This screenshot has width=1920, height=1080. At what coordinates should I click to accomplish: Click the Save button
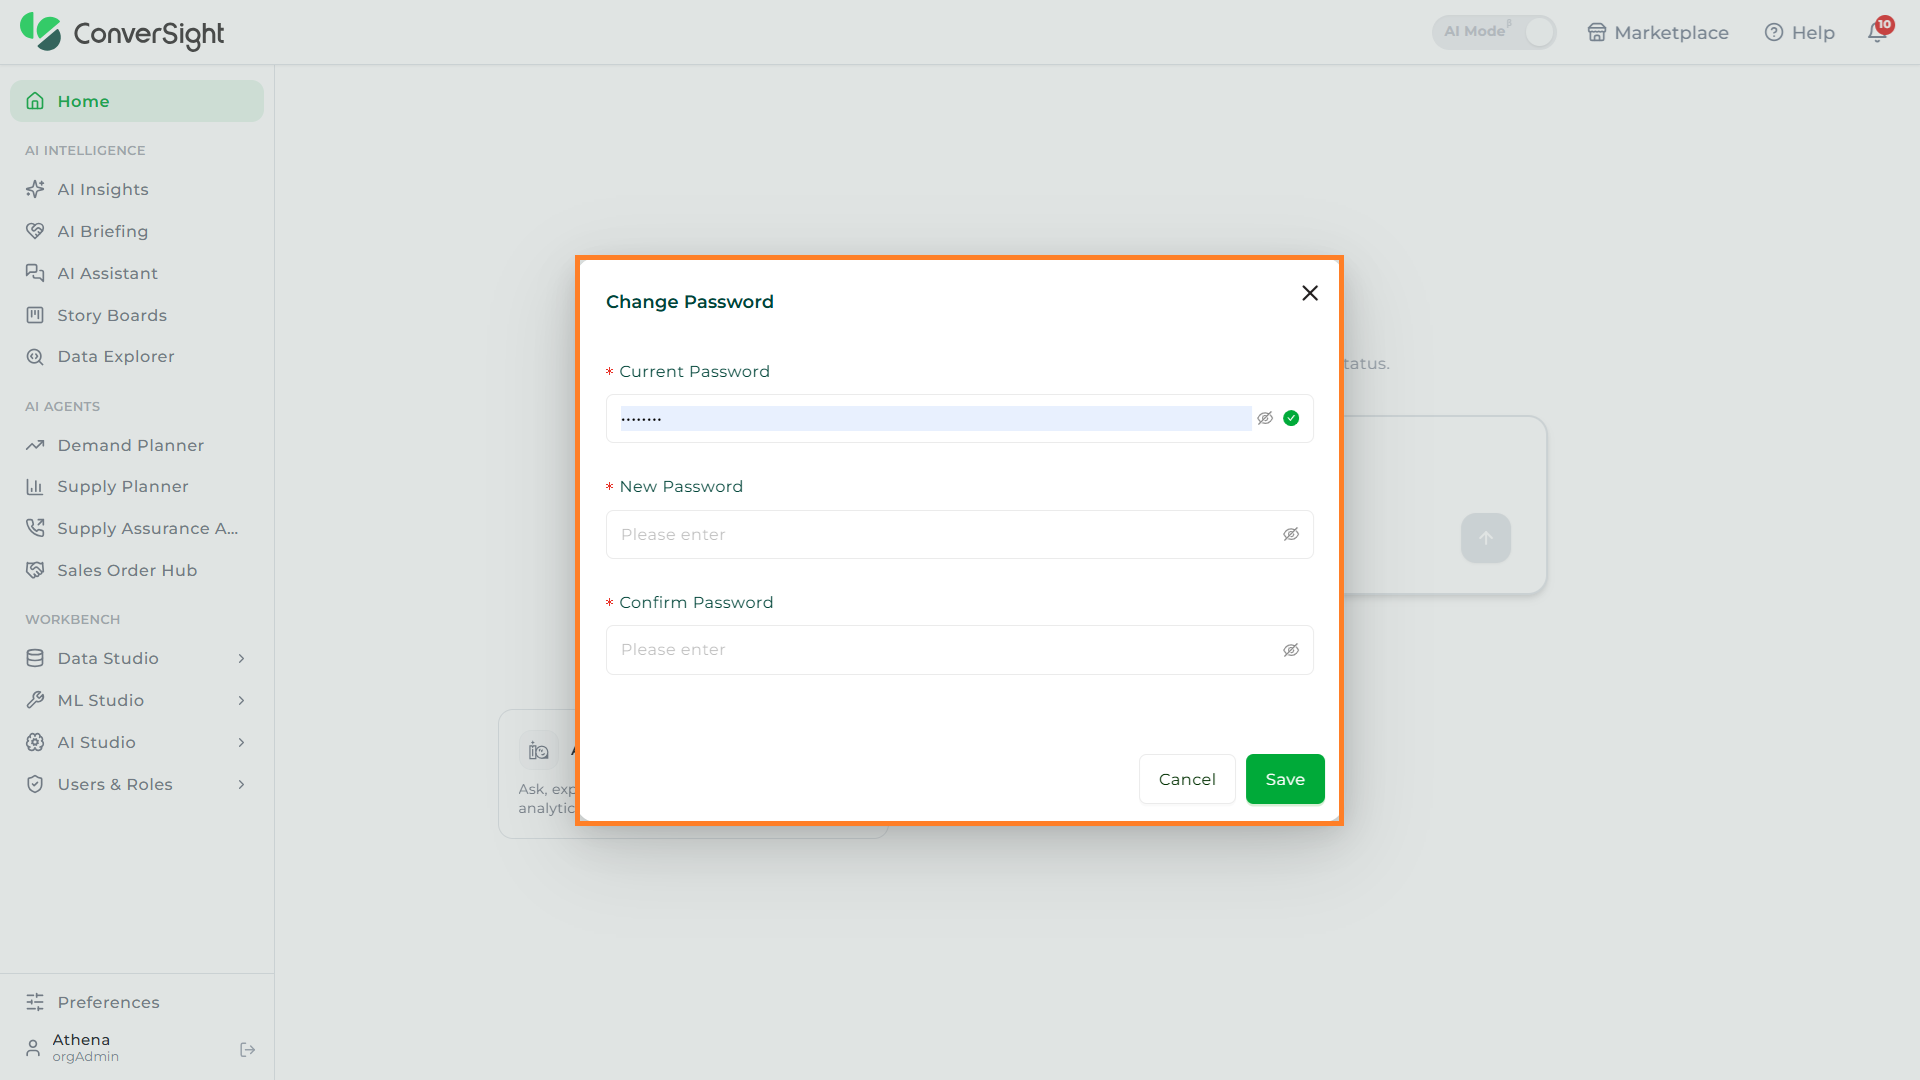1285,779
